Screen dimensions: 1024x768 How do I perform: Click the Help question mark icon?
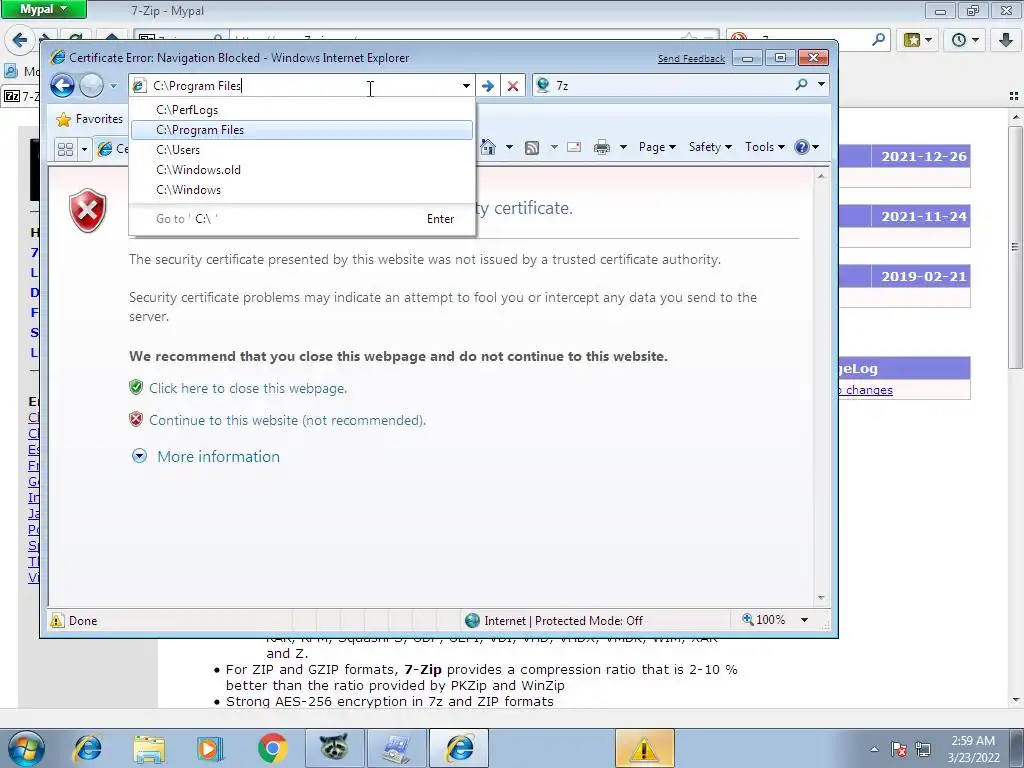802,147
